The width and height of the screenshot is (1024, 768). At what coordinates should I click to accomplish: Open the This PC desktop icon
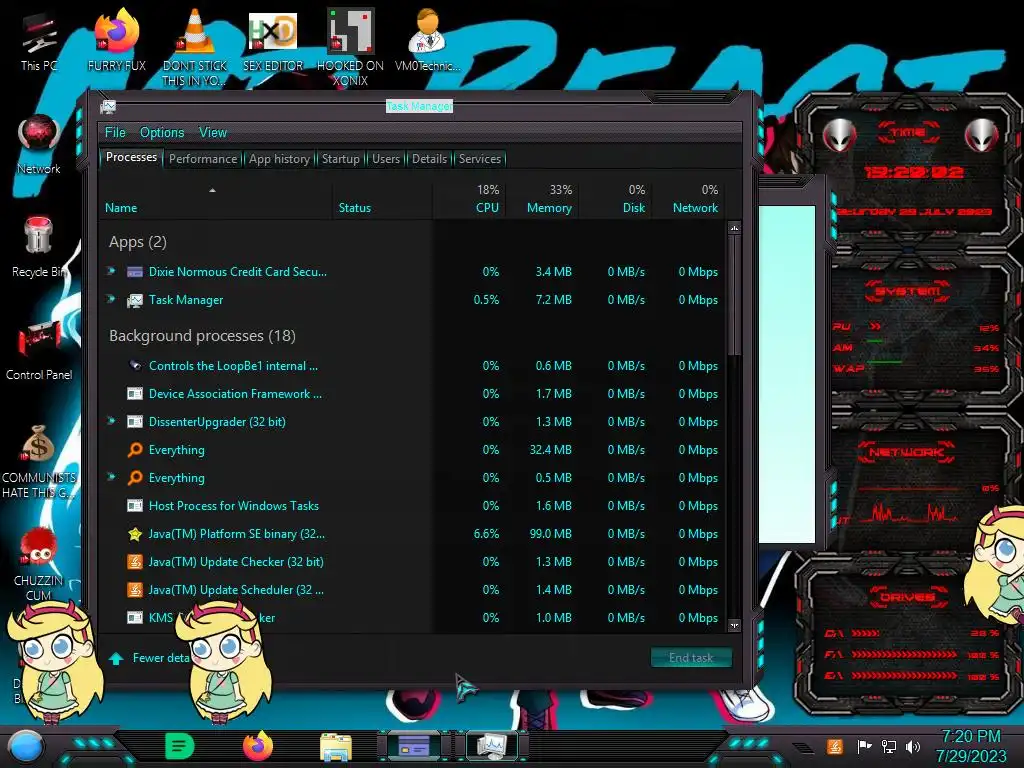coord(39,41)
